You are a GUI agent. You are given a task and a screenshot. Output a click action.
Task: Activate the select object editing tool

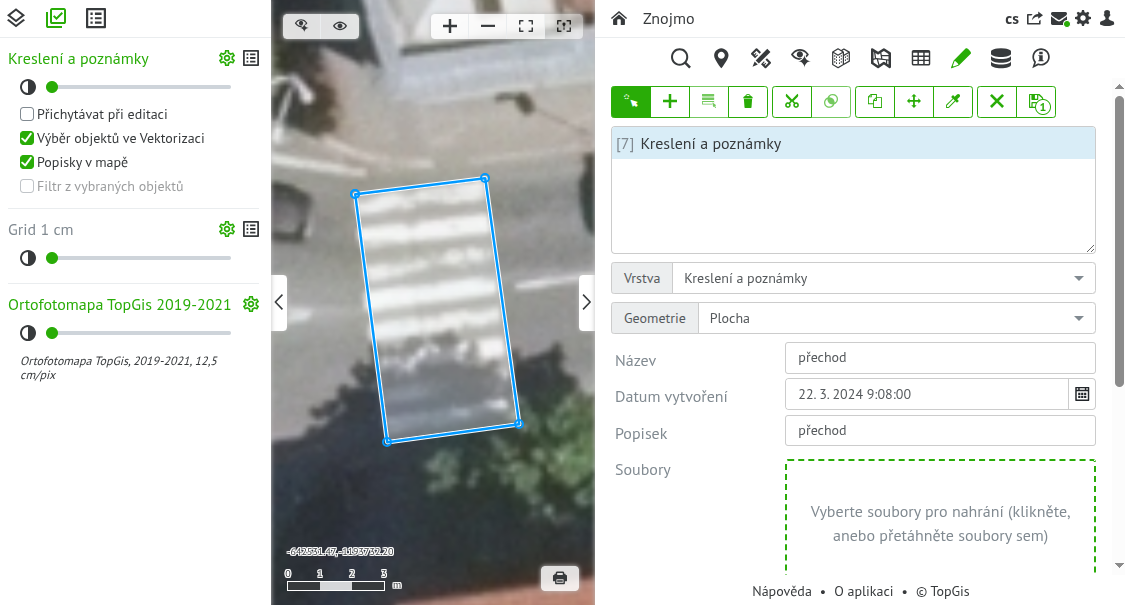(631, 102)
